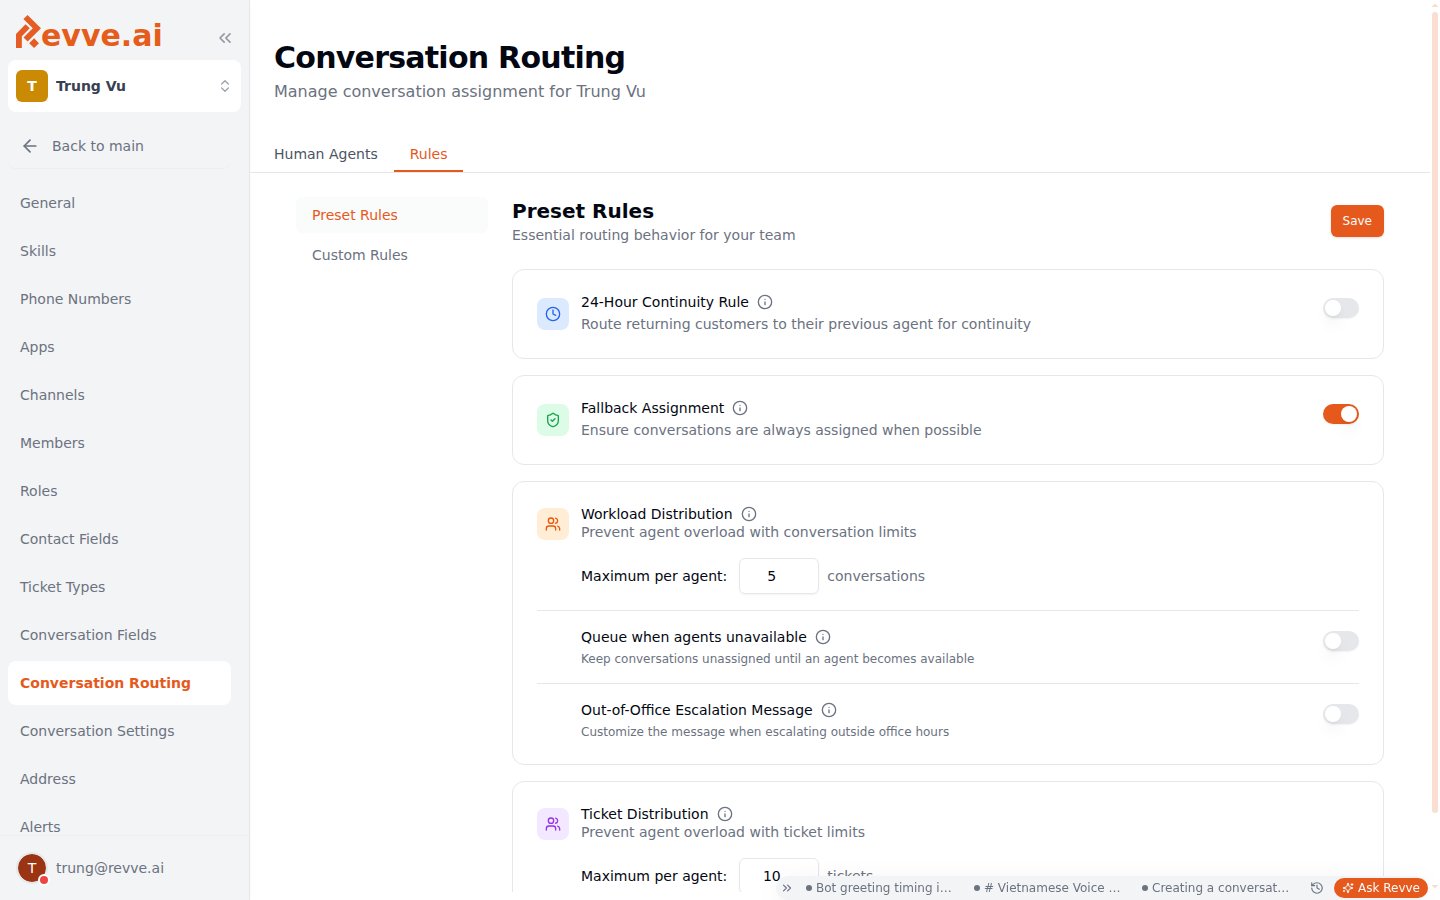Click the T workspace avatar
Viewport: 1440px width, 900px height.
(x=32, y=86)
